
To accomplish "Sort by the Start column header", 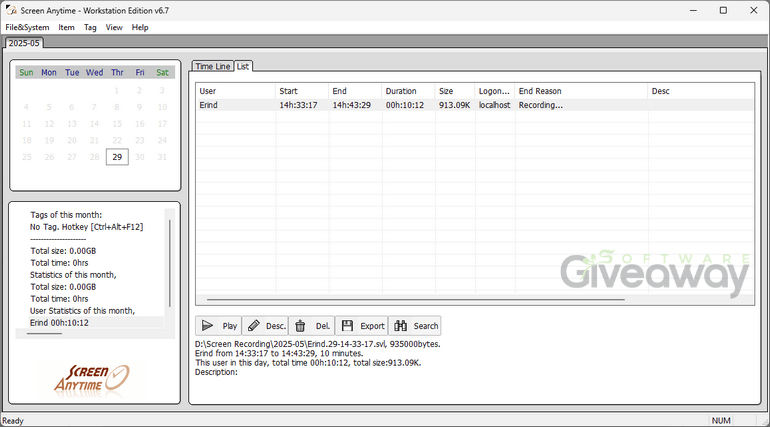I will (x=302, y=91).
